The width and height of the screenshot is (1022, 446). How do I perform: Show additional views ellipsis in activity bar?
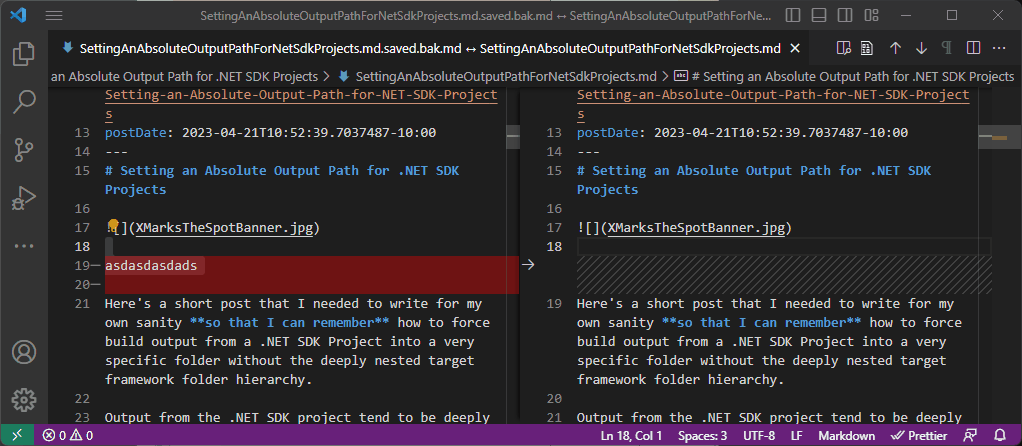tap(24, 246)
